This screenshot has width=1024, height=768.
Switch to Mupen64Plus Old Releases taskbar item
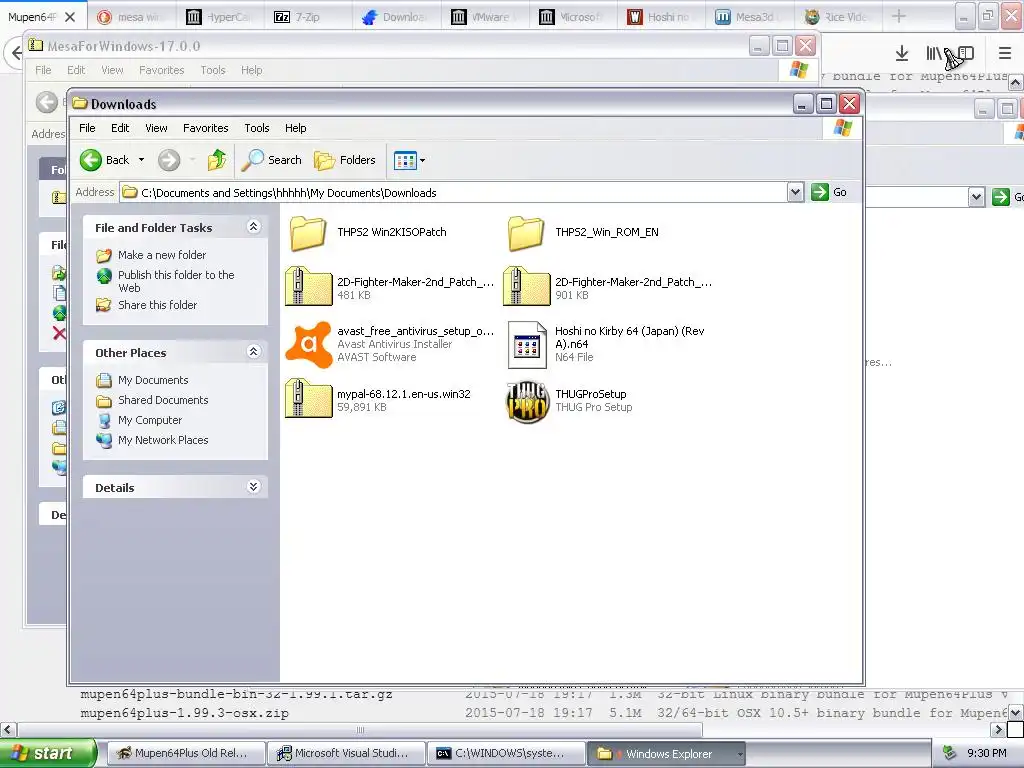point(185,753)
